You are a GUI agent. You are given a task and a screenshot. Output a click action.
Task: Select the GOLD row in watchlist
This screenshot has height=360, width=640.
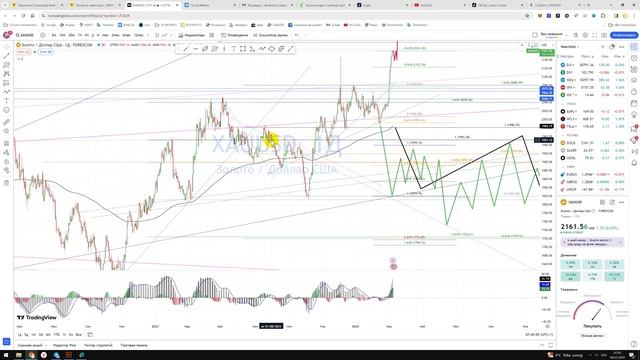[593, 143]
